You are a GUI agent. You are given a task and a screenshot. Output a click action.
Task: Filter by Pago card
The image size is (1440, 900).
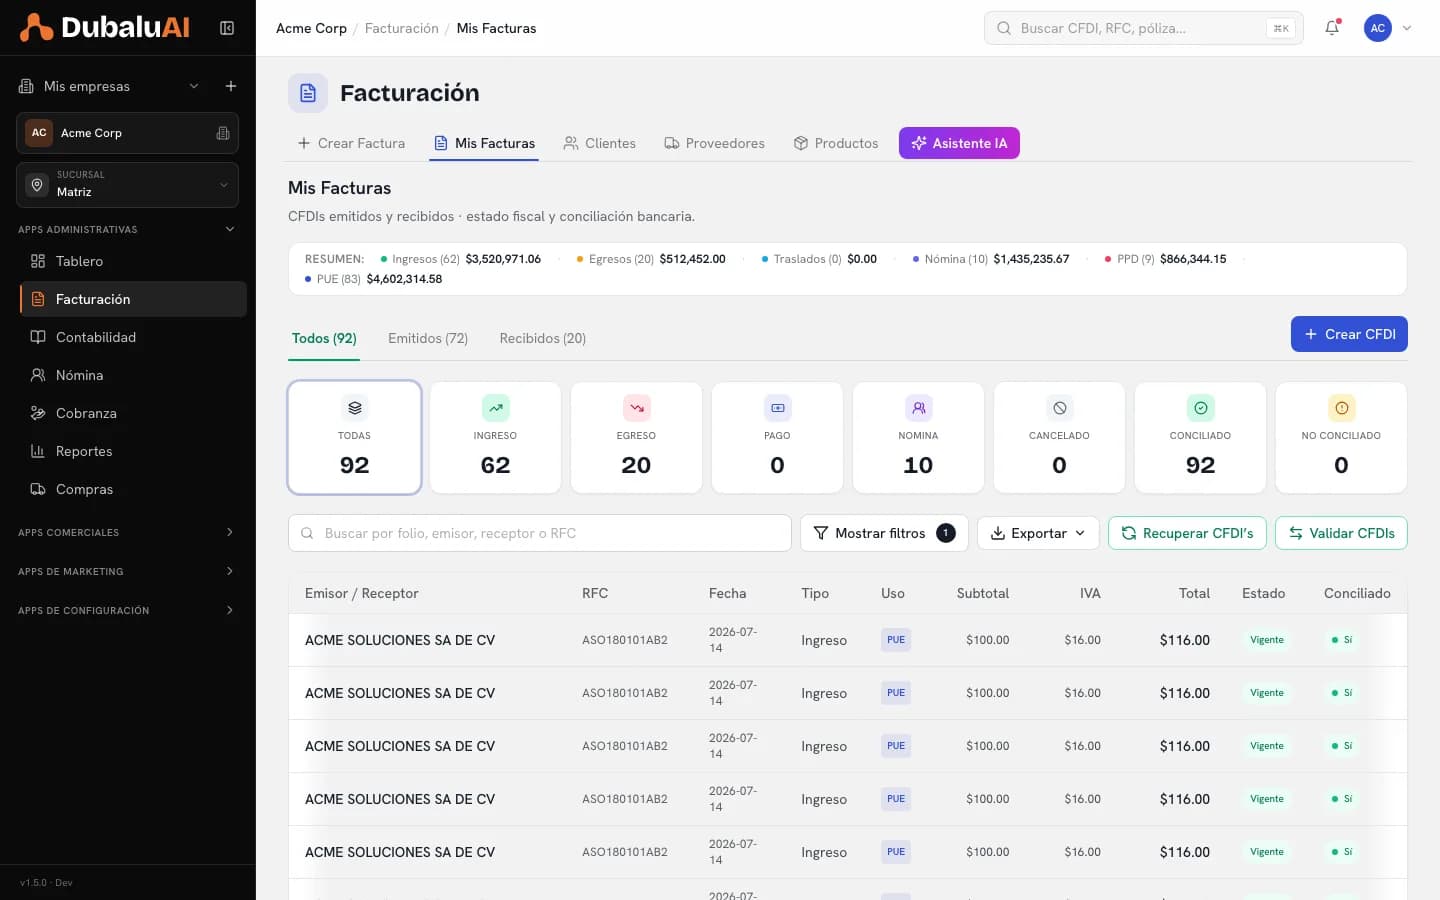777,437
